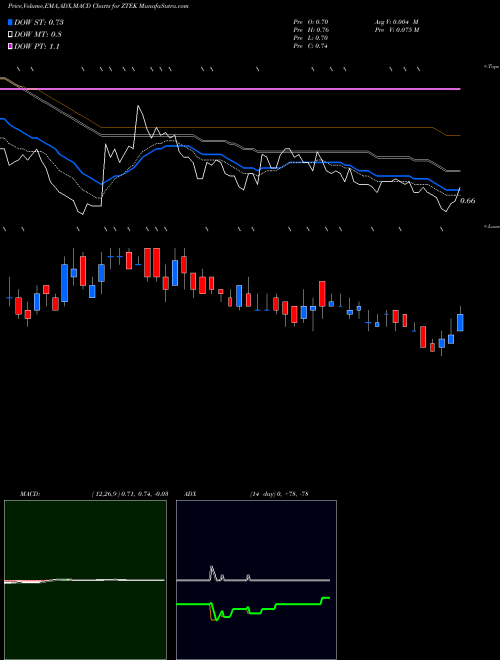Click the tallest blue candlestick near chart left
Viewport: 500px width, 660px height.
64,283
